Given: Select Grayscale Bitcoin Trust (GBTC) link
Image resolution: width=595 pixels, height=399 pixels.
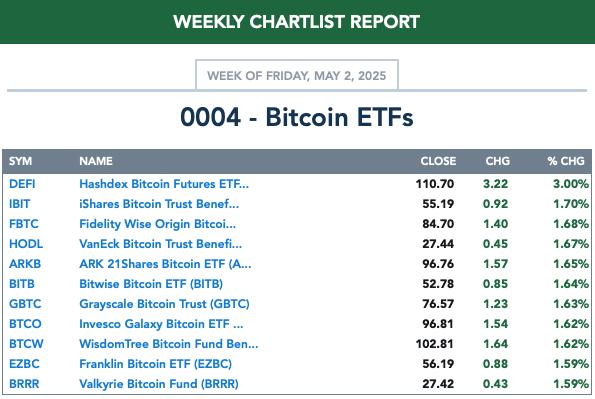Looking at the screenshot, I should tap(164, 304).
